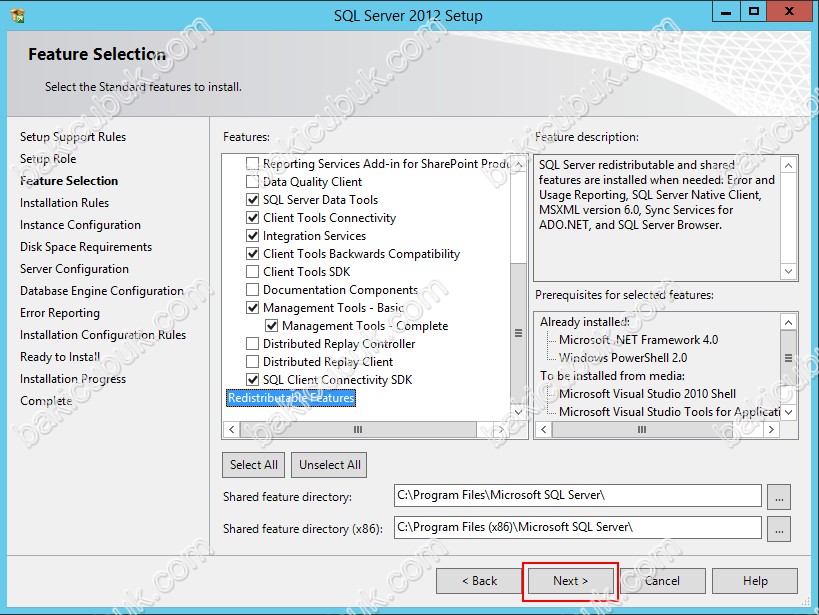
Task: Click Complete step in sidebar
Action: coord(46,401)
